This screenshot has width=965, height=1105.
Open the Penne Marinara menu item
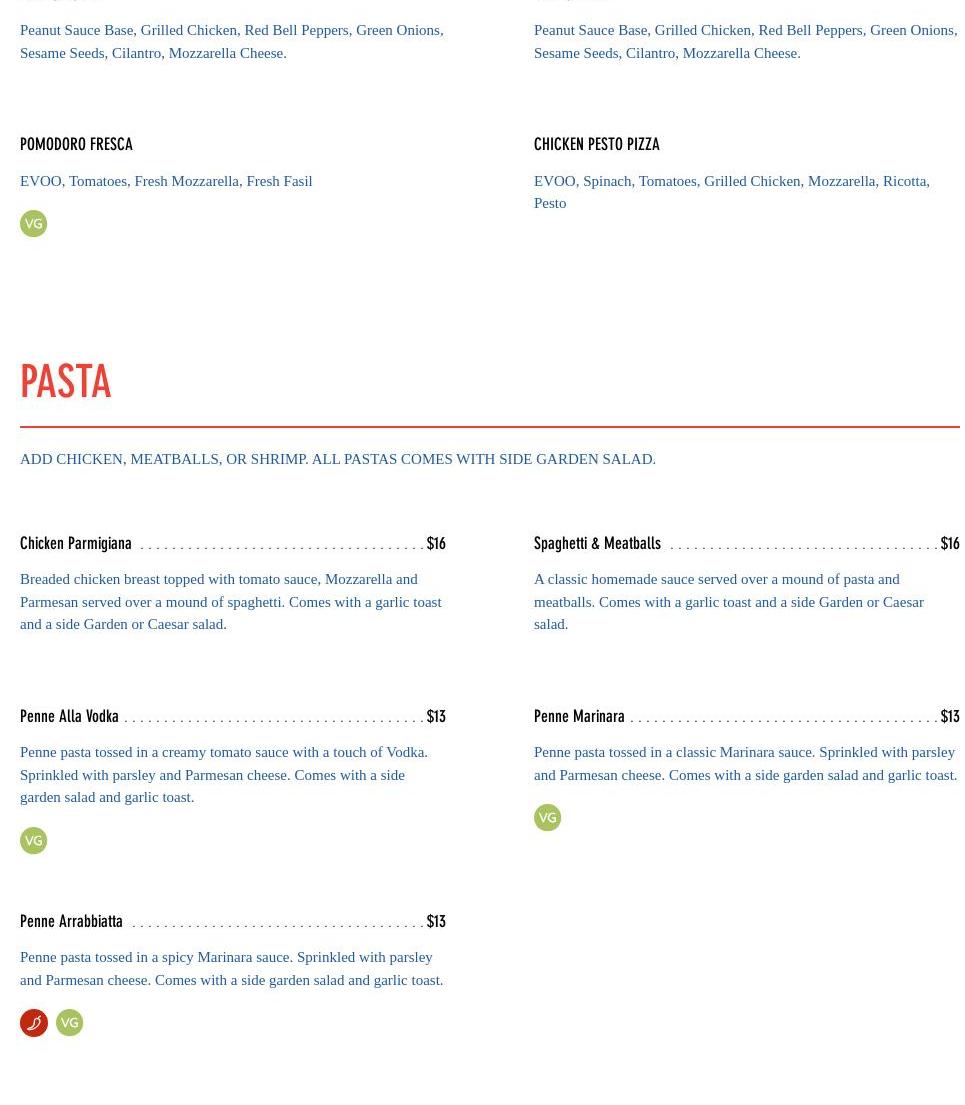(x=579, y=716)
